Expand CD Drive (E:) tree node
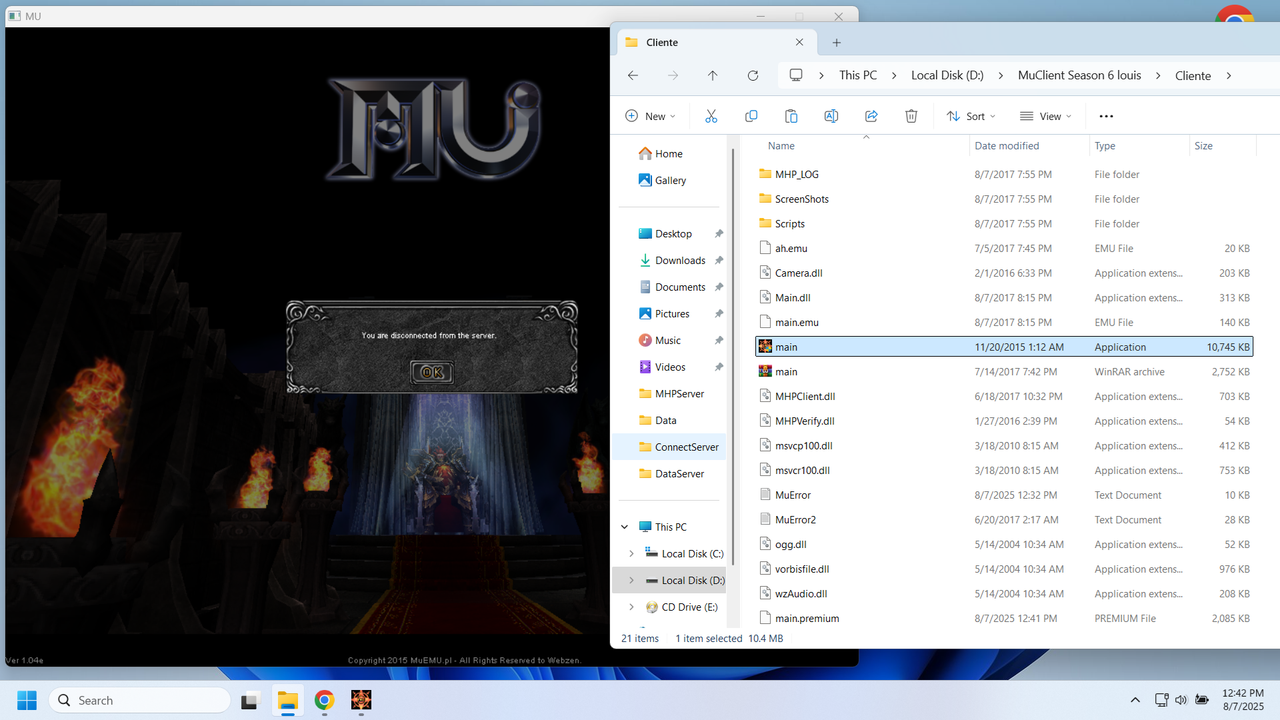Viewport: 1280px width, 720px height. [x=631, y=607]
